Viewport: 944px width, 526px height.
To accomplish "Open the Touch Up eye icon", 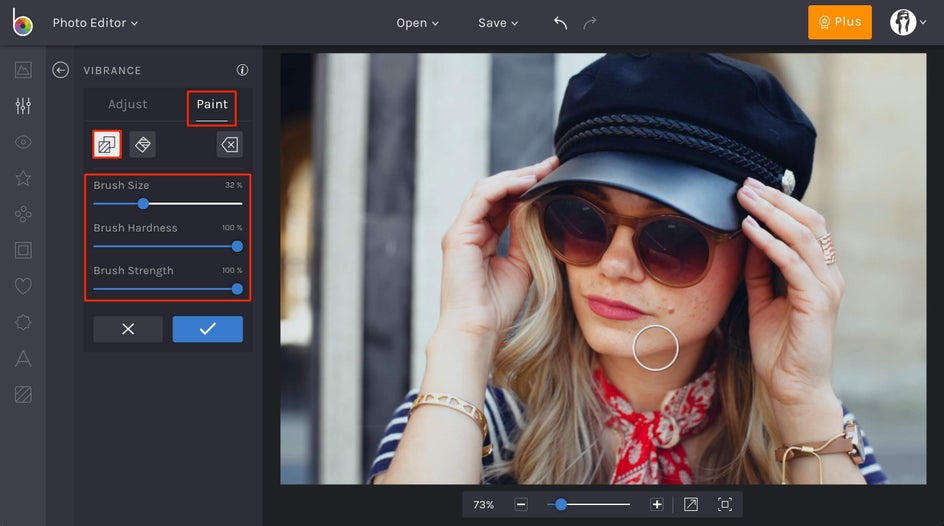I will (23, 142).
